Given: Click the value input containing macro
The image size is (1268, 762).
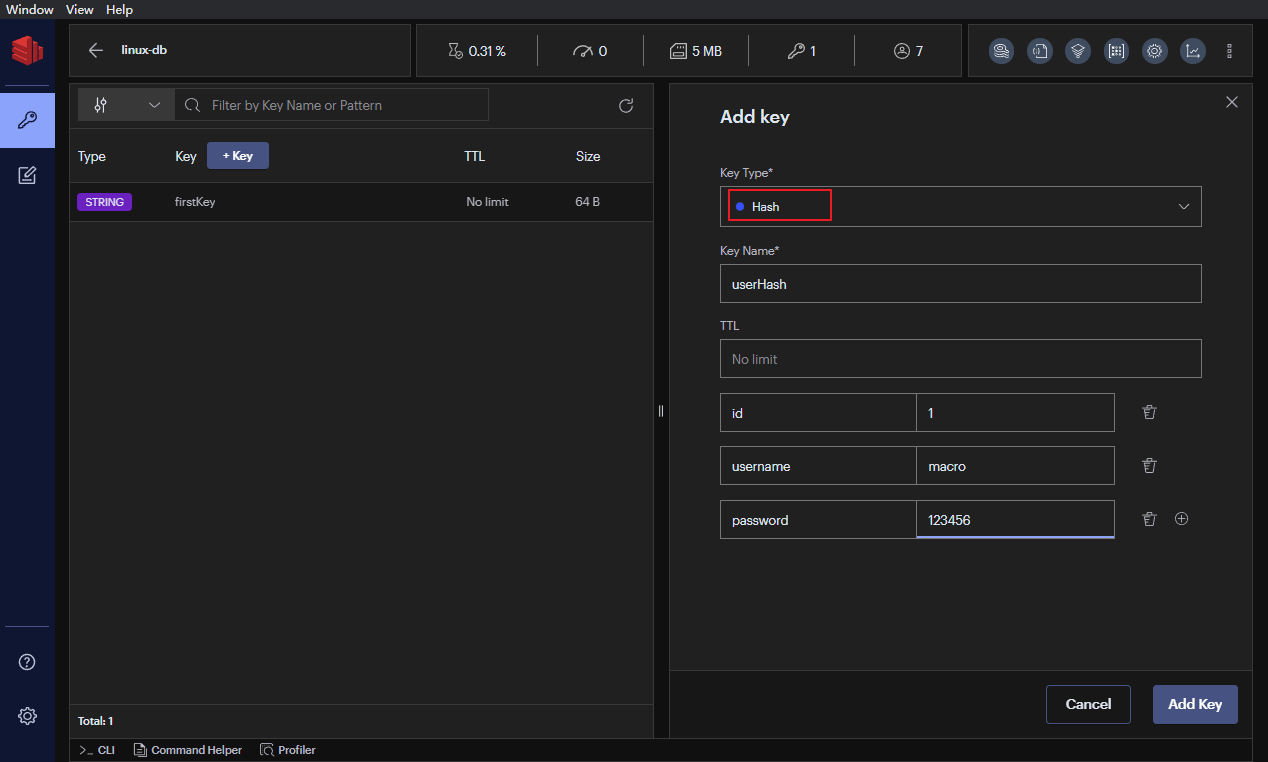Looking at the screenshot, I should tap(1016, 466).
